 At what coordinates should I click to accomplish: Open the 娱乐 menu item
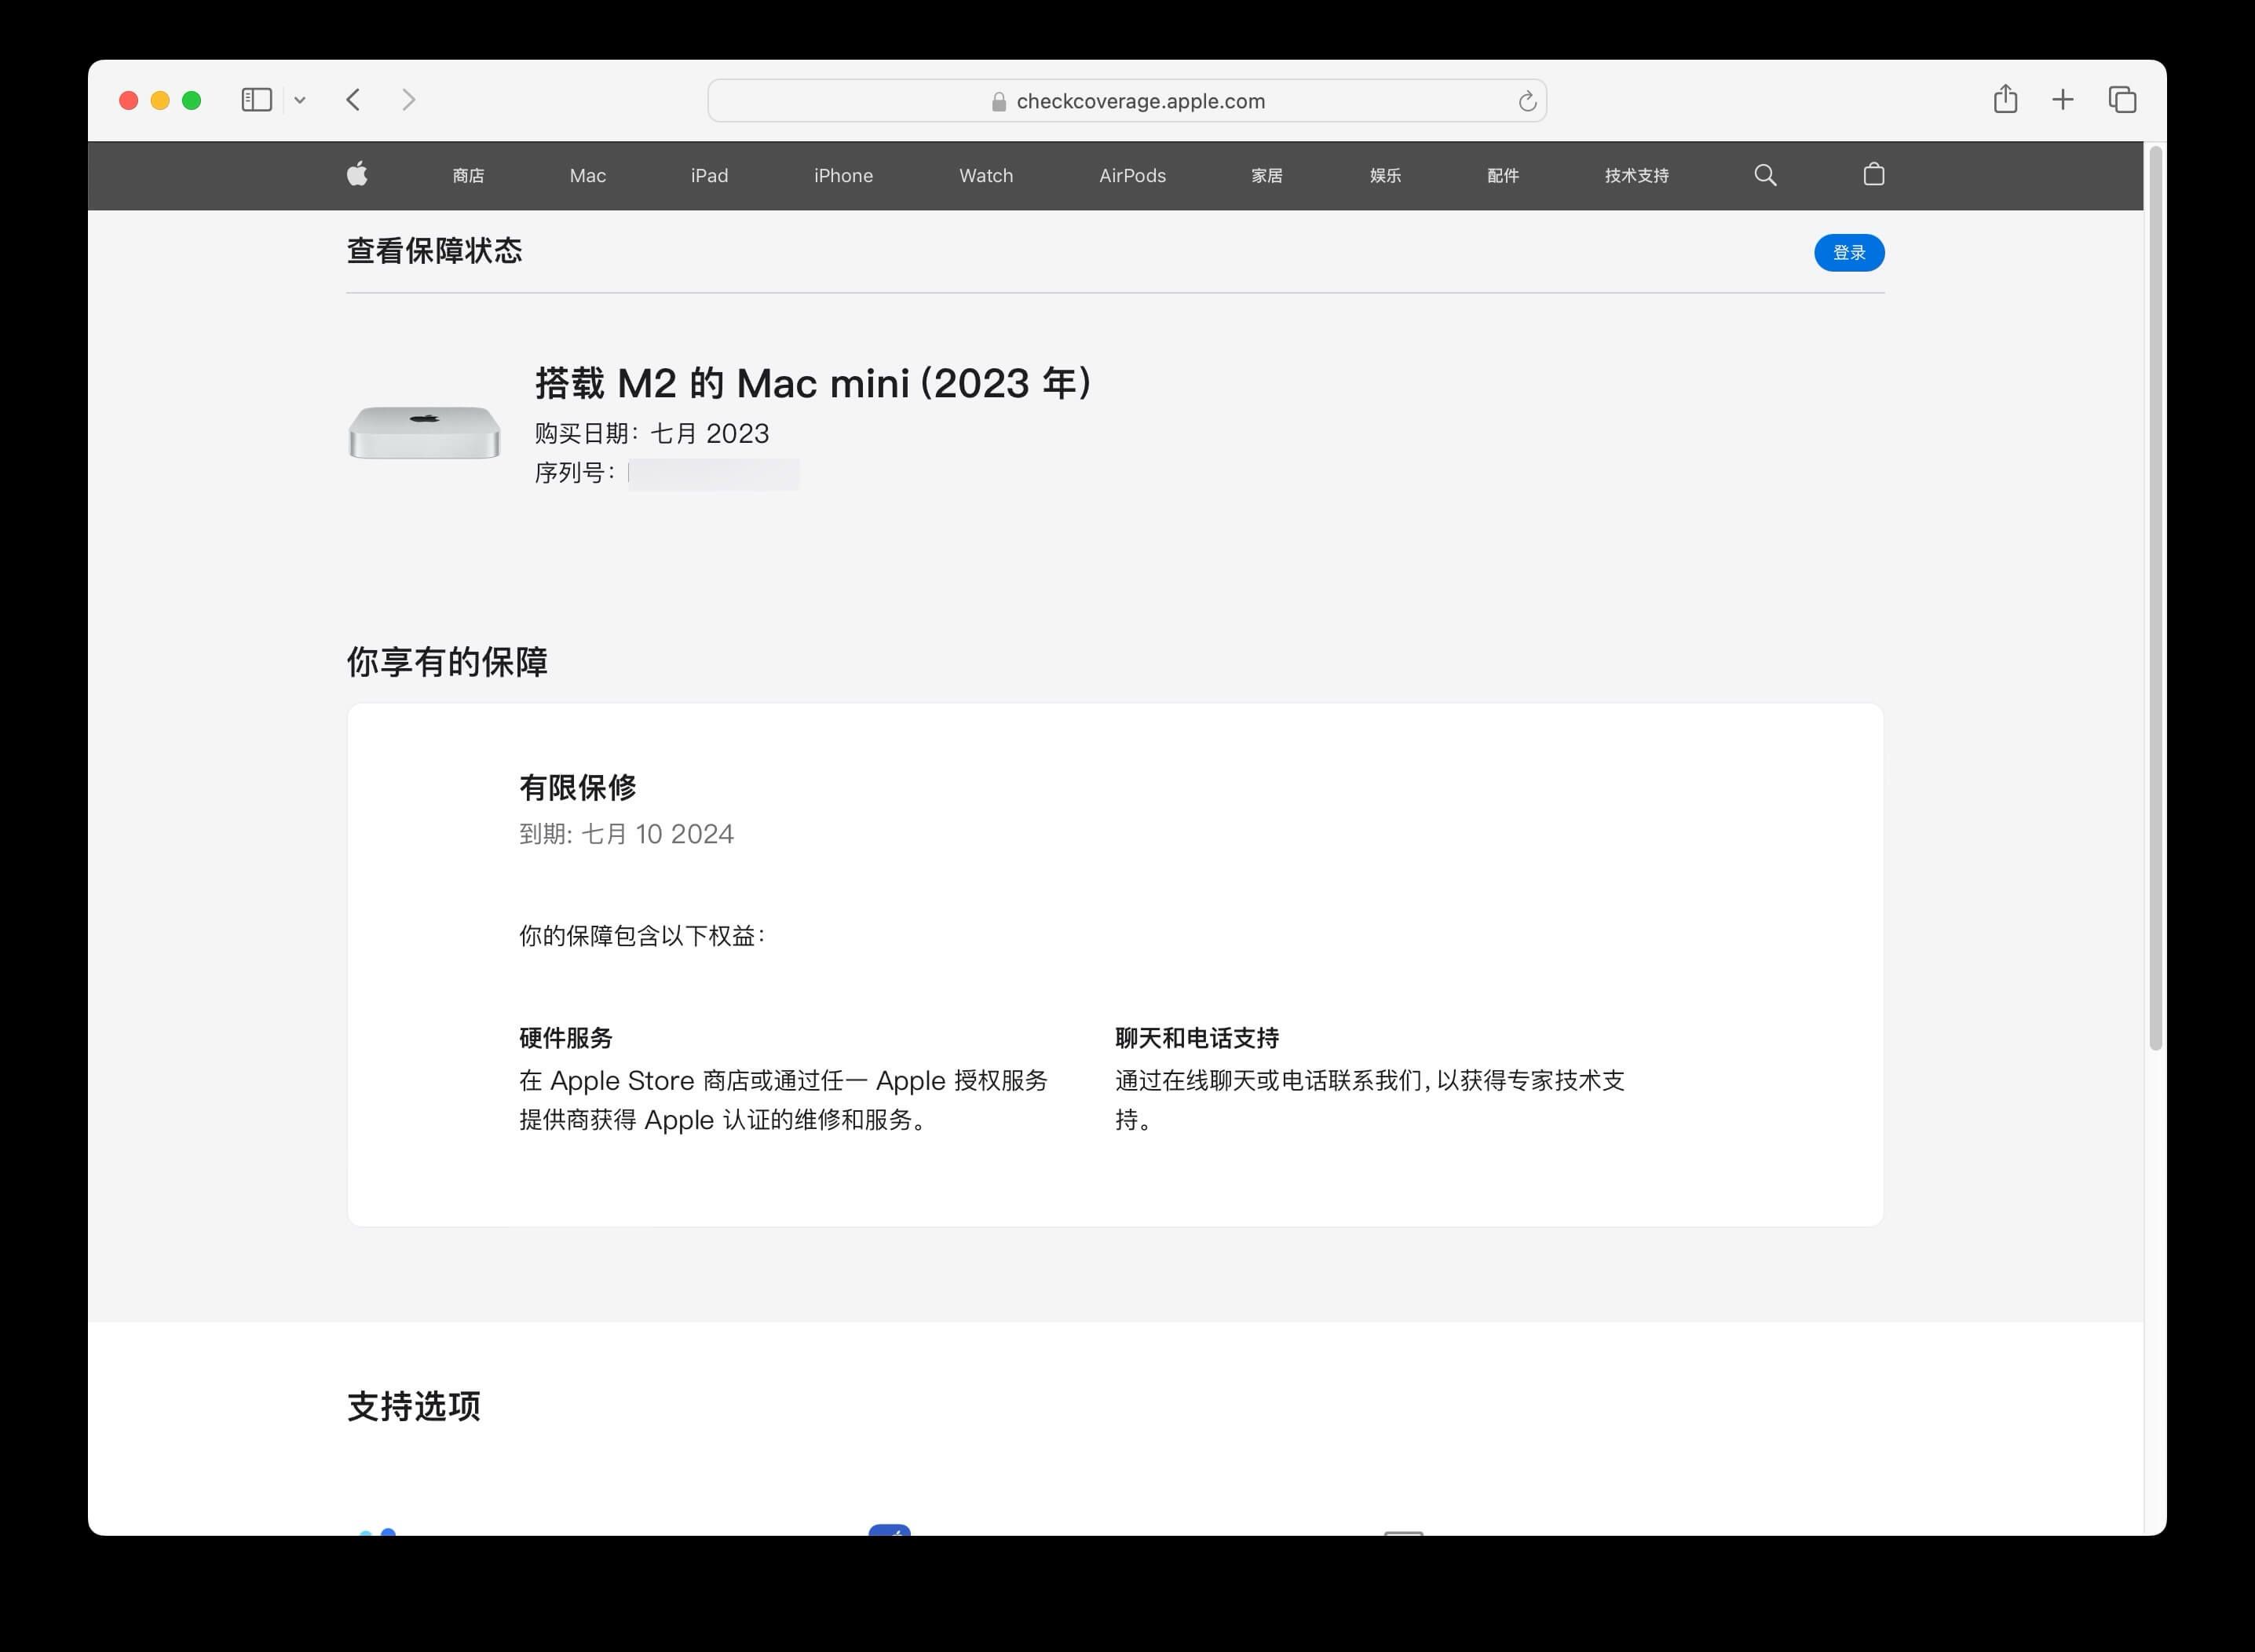pos(1385,176)
